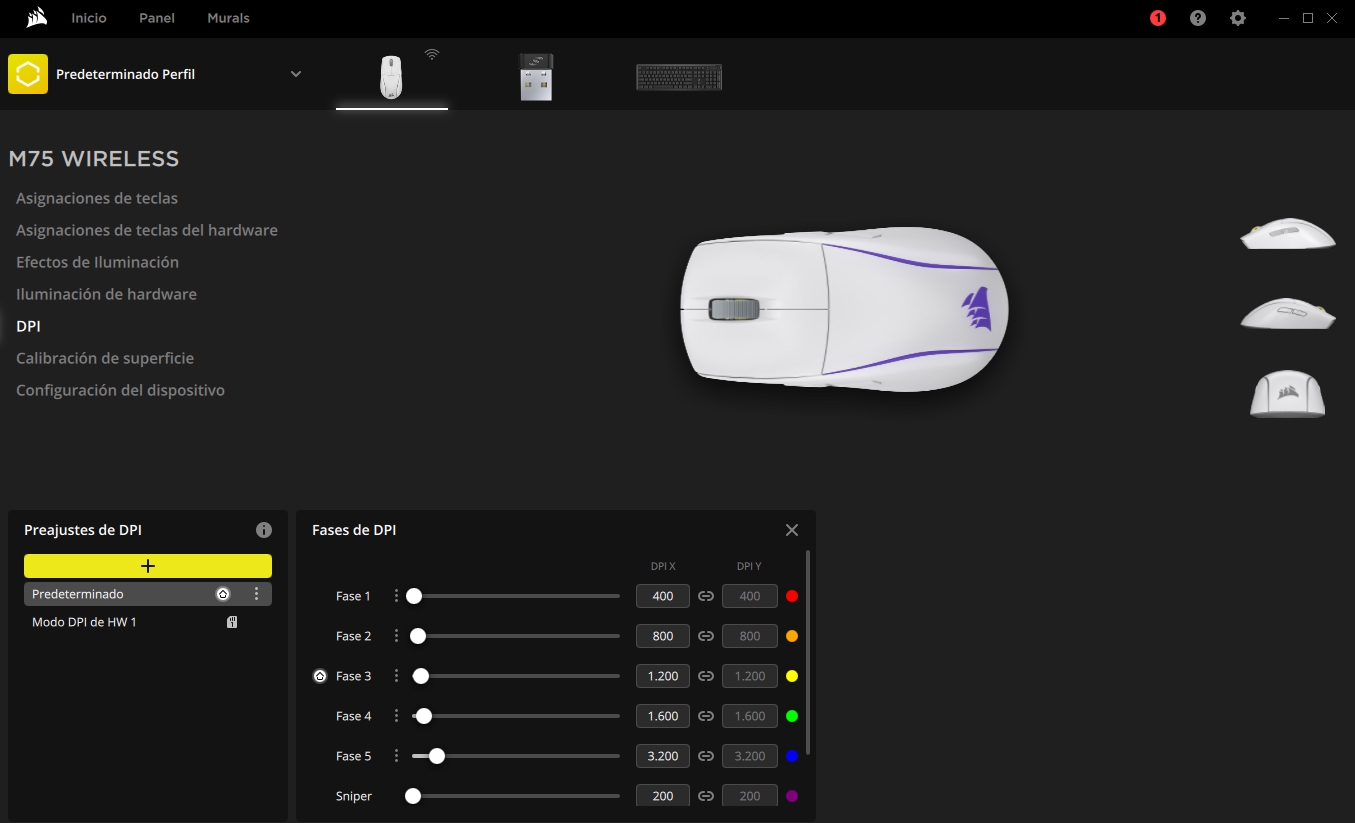1355x823 pixels.
Task: Select the DPI menu item
Action: (x=28, y=326)
